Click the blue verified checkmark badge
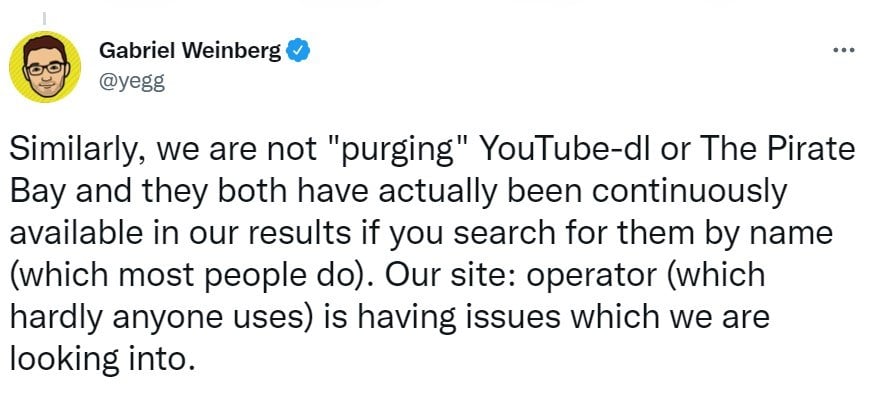880x393 pixels. point(298,52)
